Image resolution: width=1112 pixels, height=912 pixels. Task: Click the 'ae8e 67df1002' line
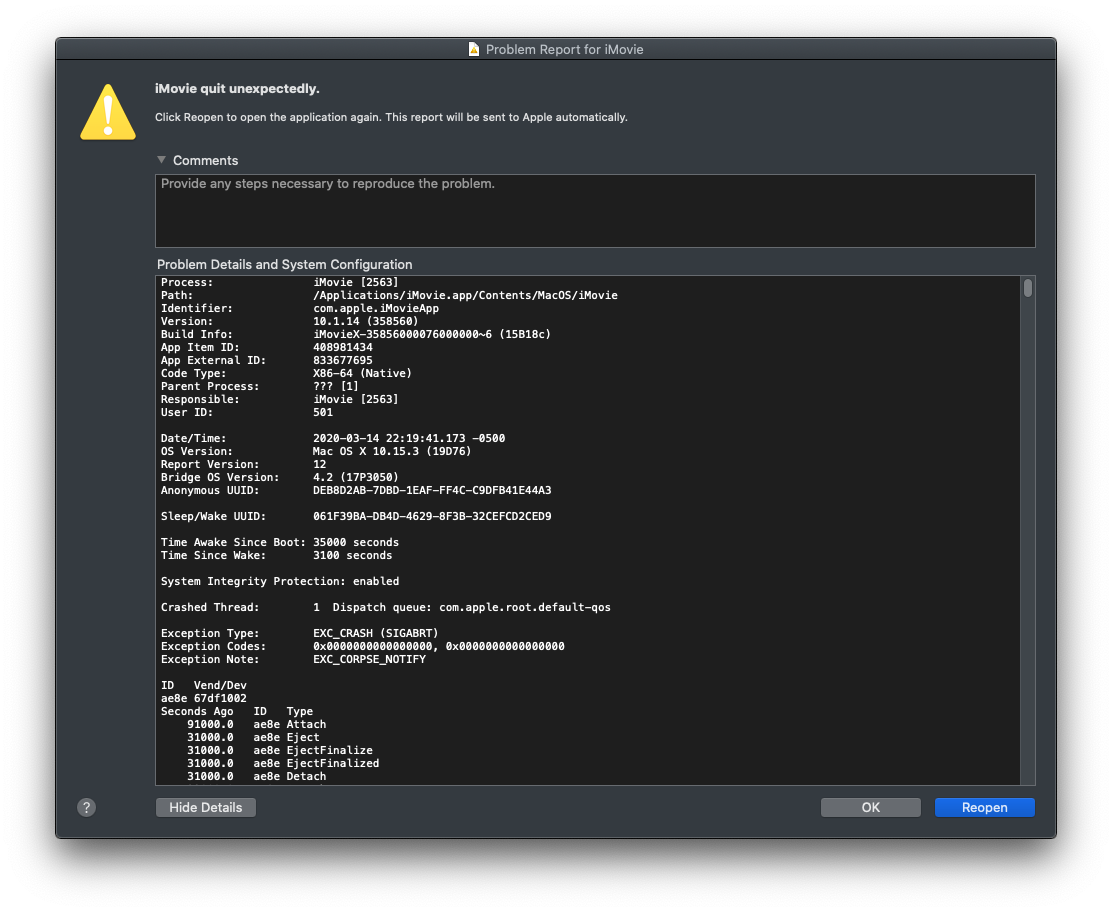[x=204, y=699]
